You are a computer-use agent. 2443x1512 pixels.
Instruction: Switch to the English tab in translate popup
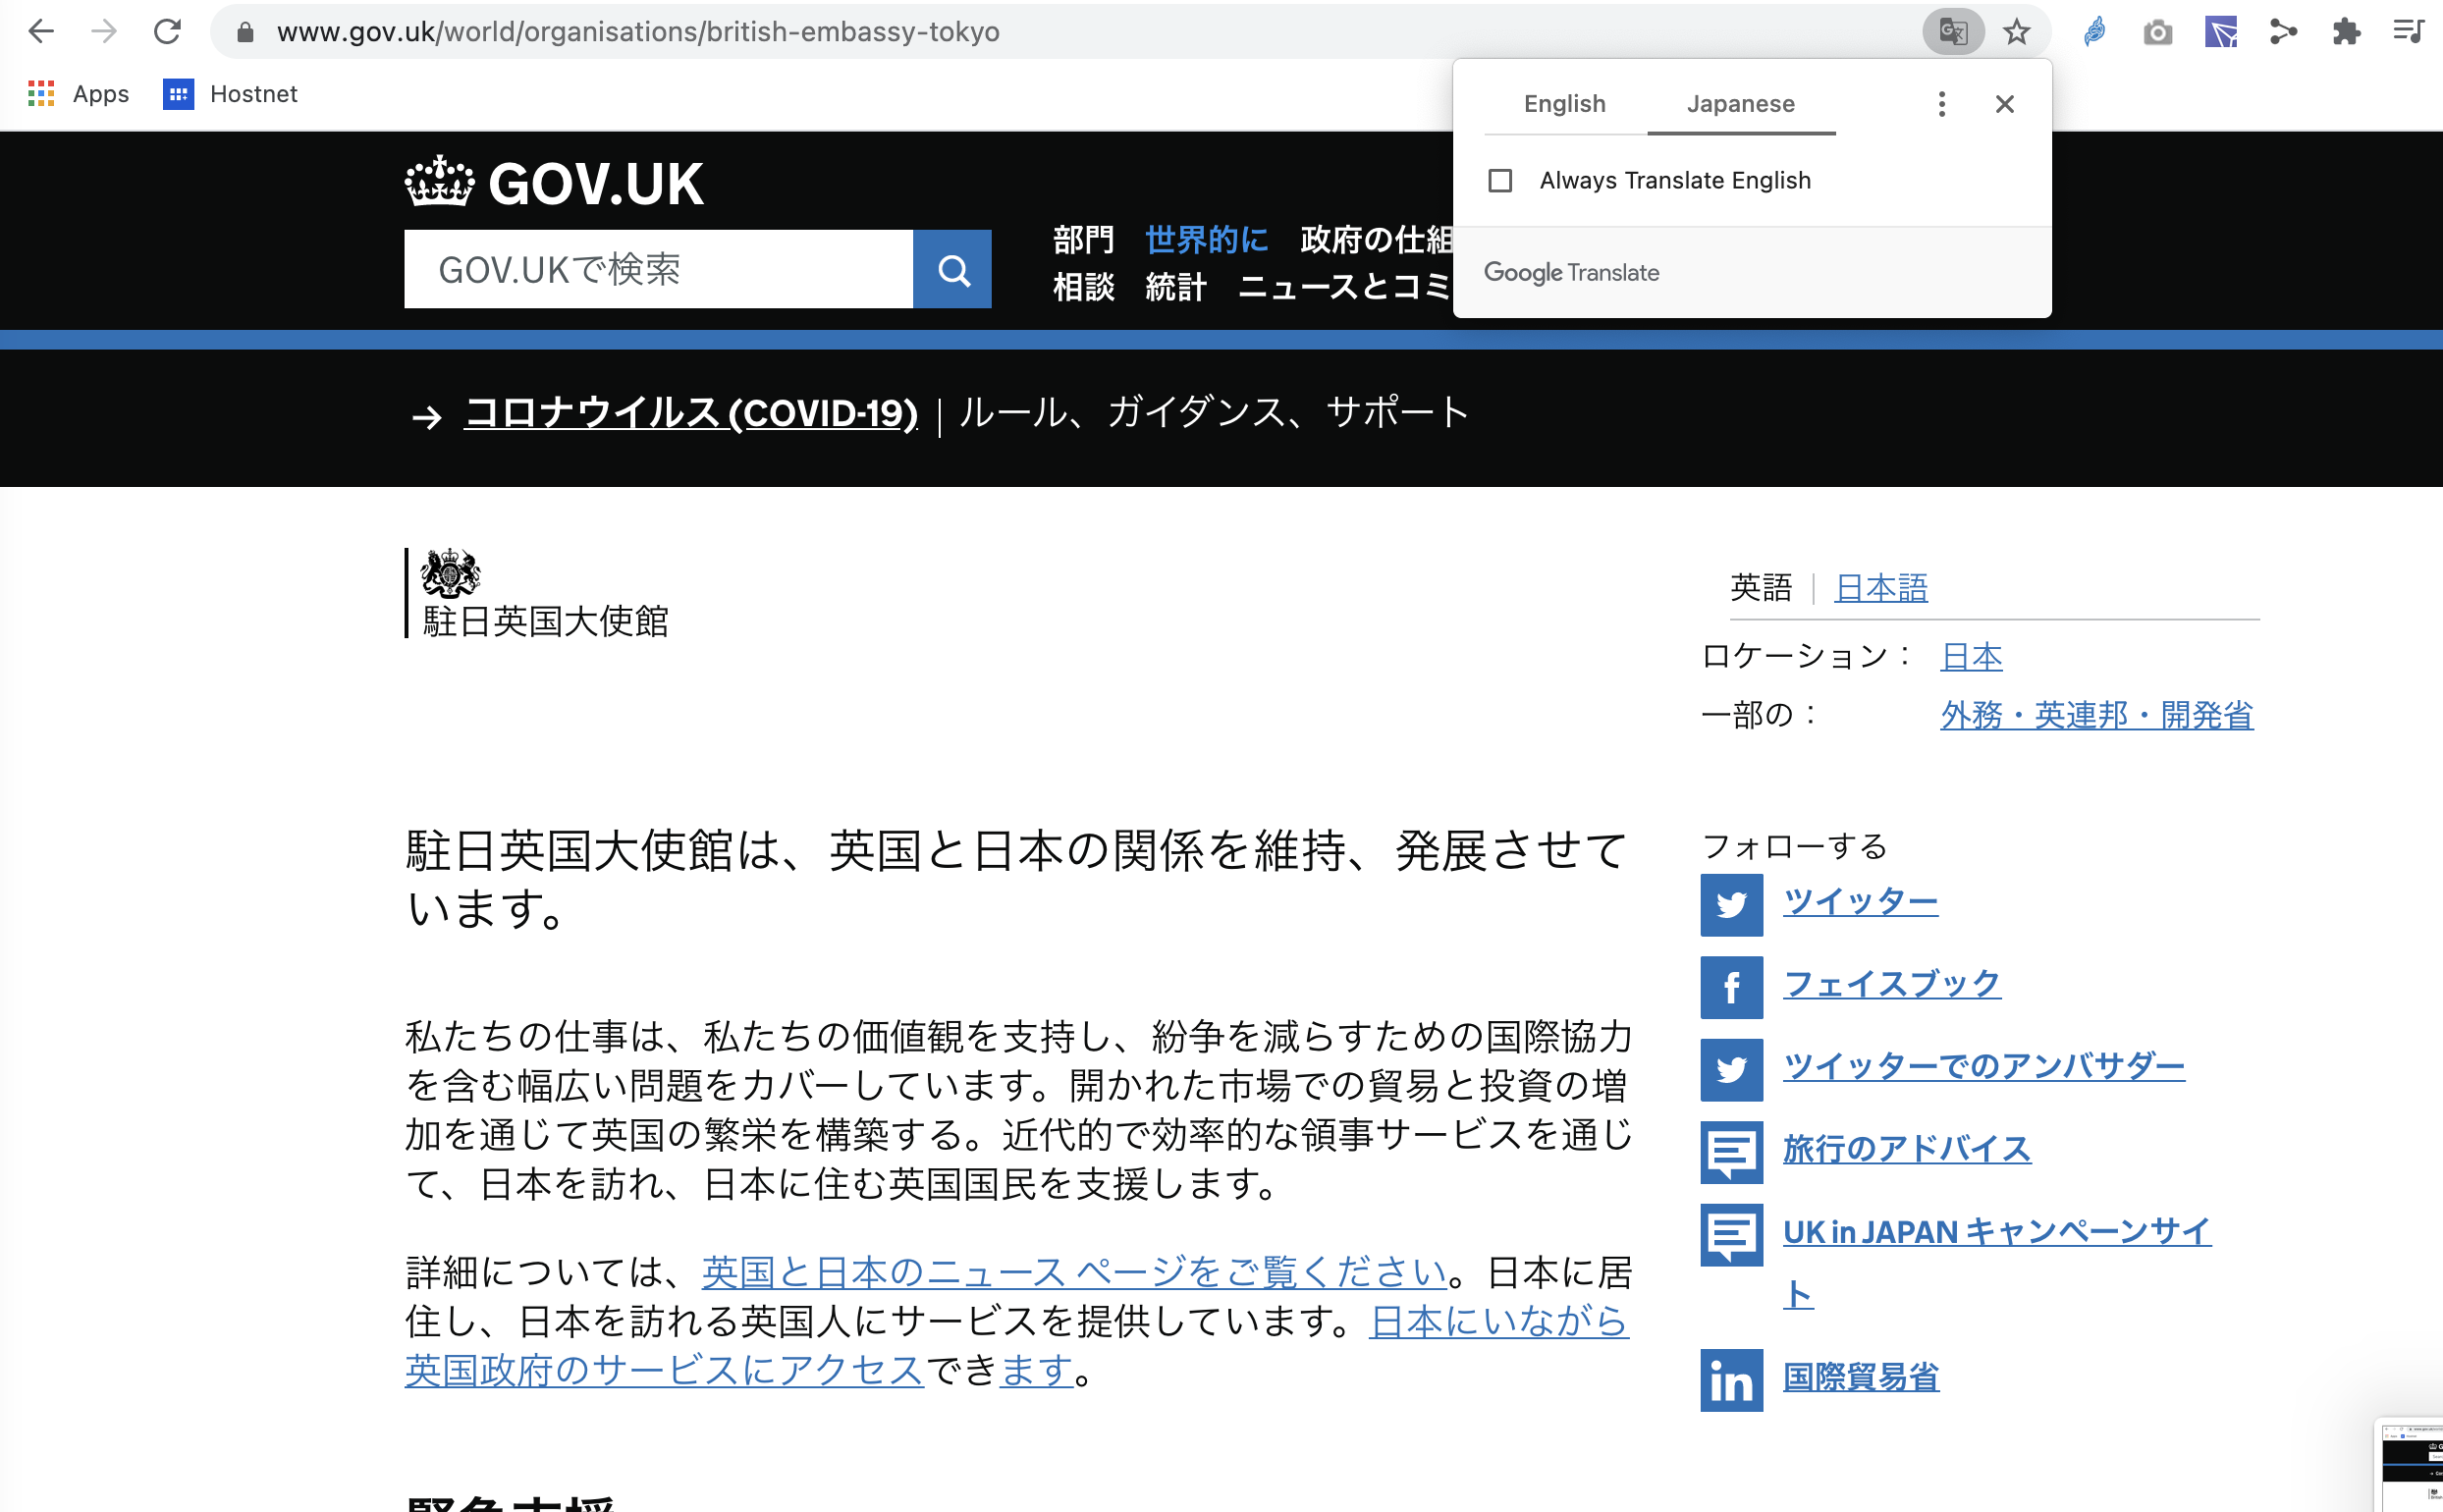click(1564, 104)
